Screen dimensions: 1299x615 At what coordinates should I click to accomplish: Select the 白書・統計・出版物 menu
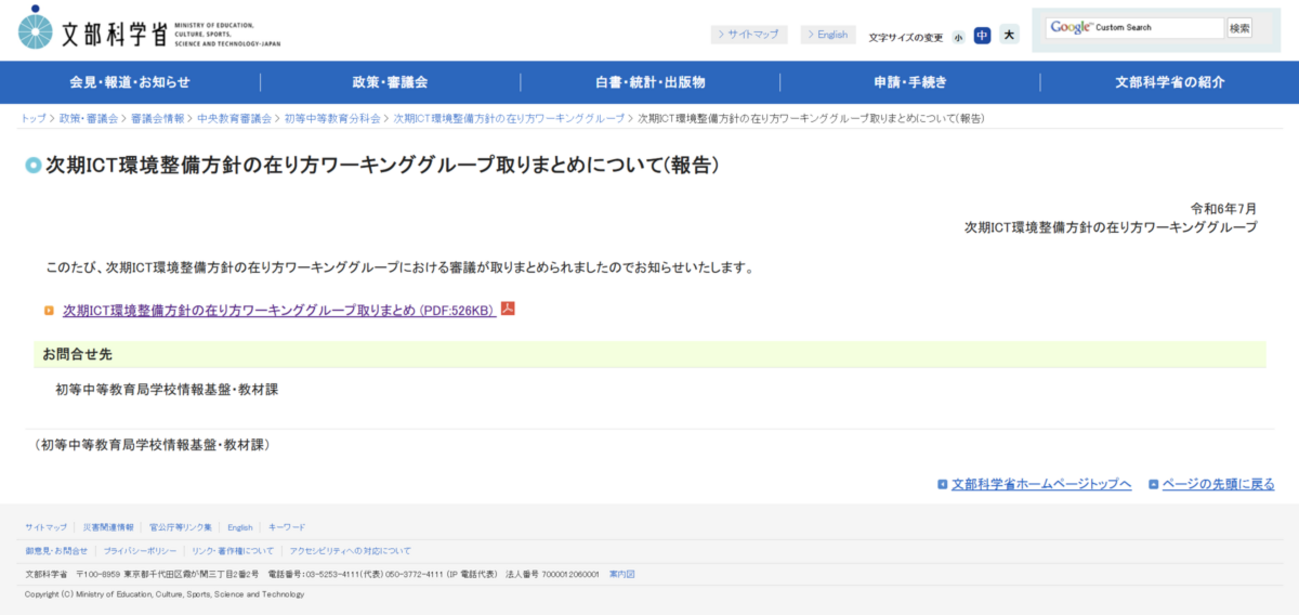(x=650, y=82)
